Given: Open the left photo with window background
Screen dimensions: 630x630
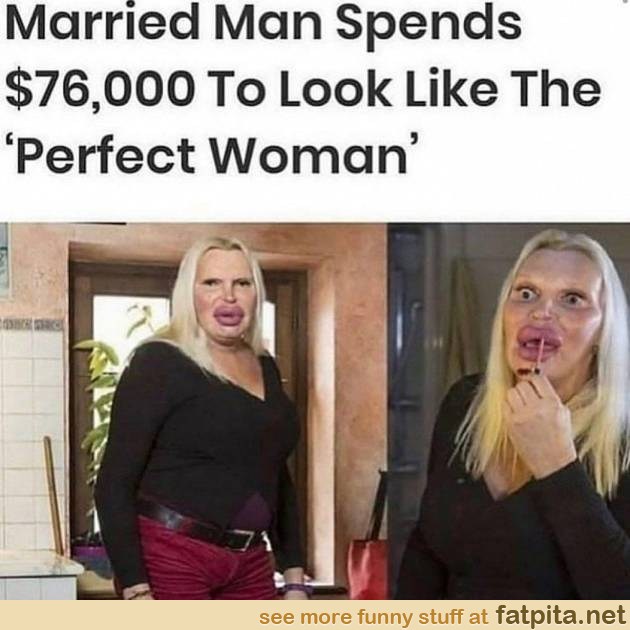Looking at the screenshot, I should tap(193, 411).
